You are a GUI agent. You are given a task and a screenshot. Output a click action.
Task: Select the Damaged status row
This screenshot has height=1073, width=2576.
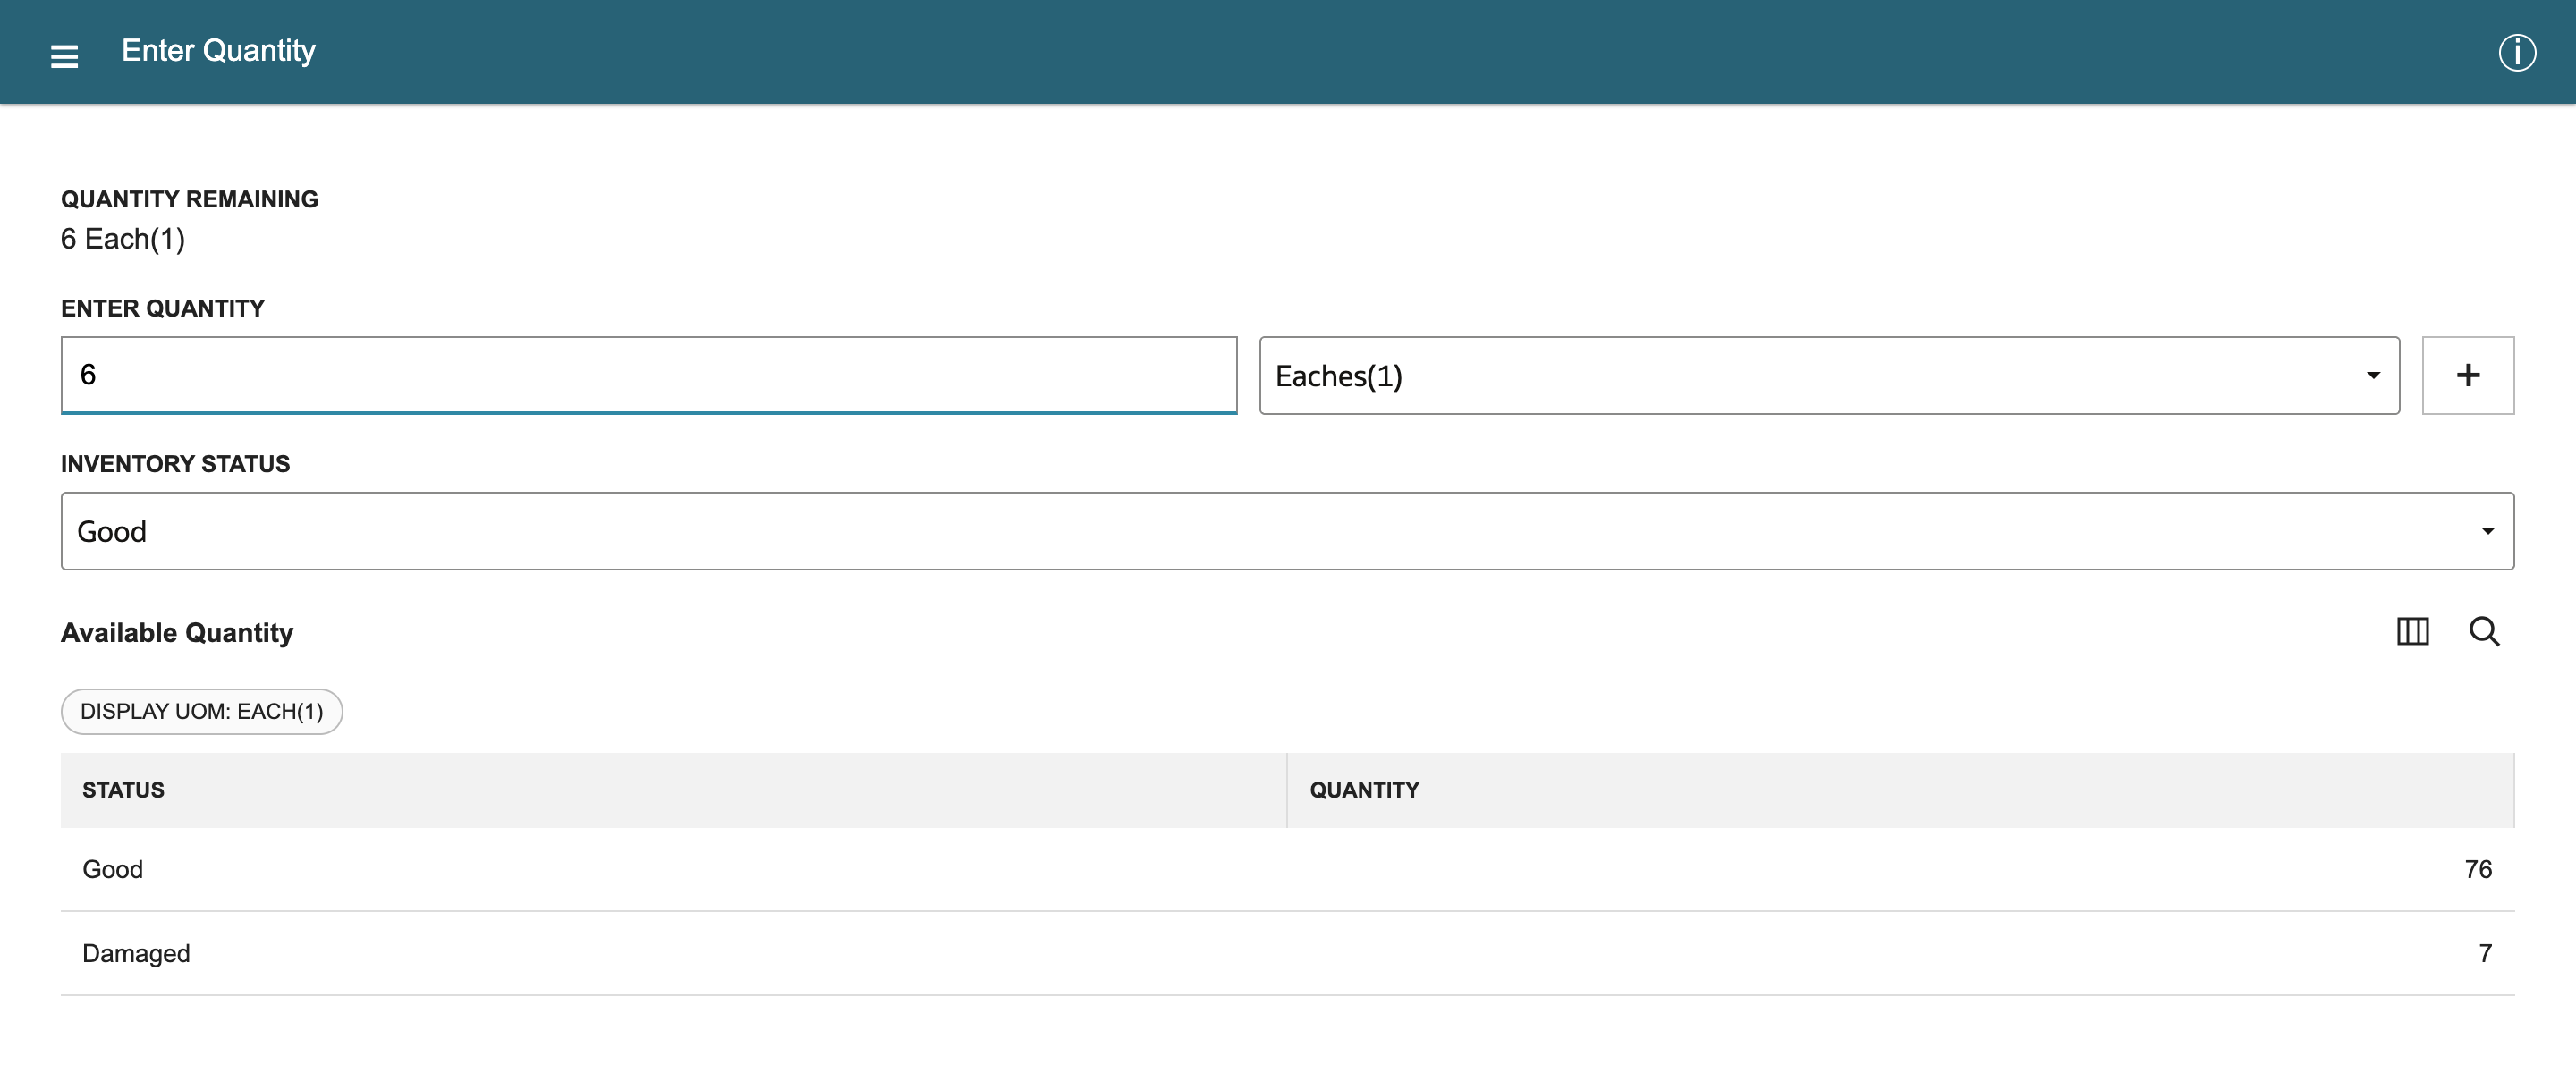[1287, 953]
